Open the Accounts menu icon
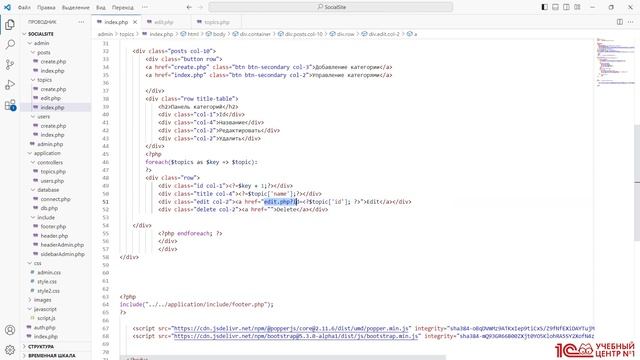This screenshot has height=360, width=640. (x=10, y=330)
